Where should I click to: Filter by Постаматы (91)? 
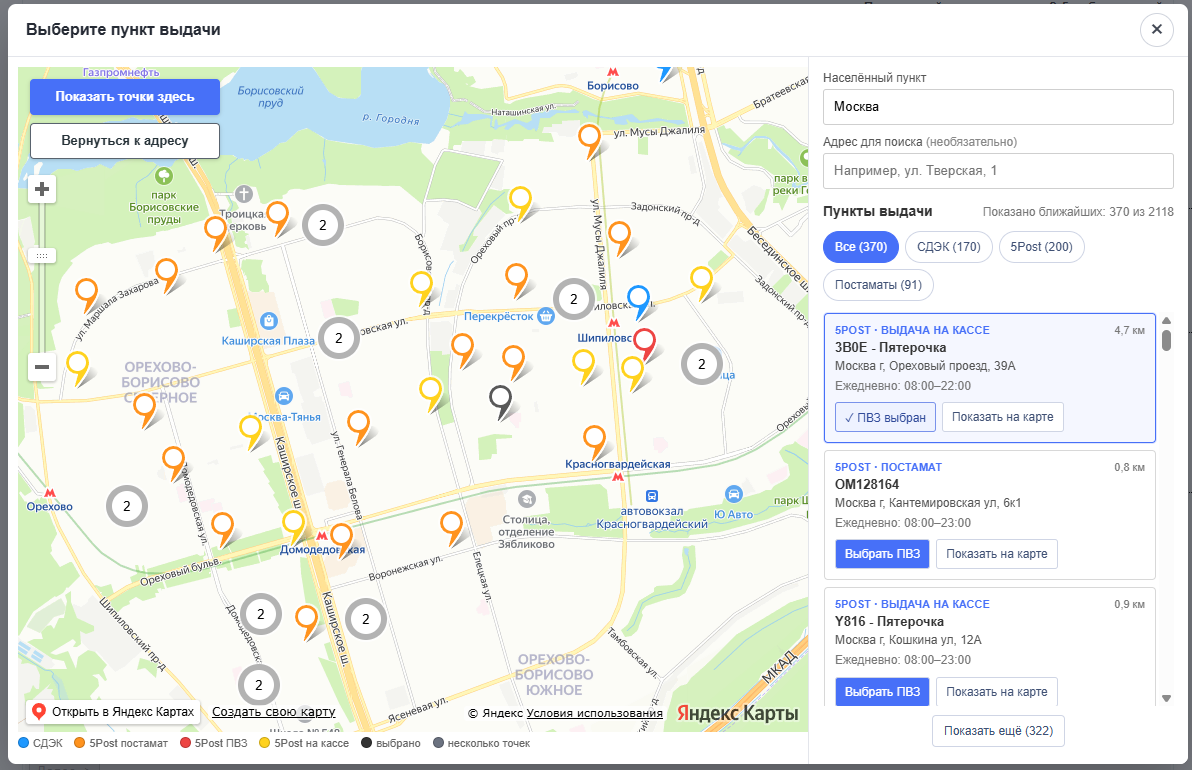click(x=878, y=285)
